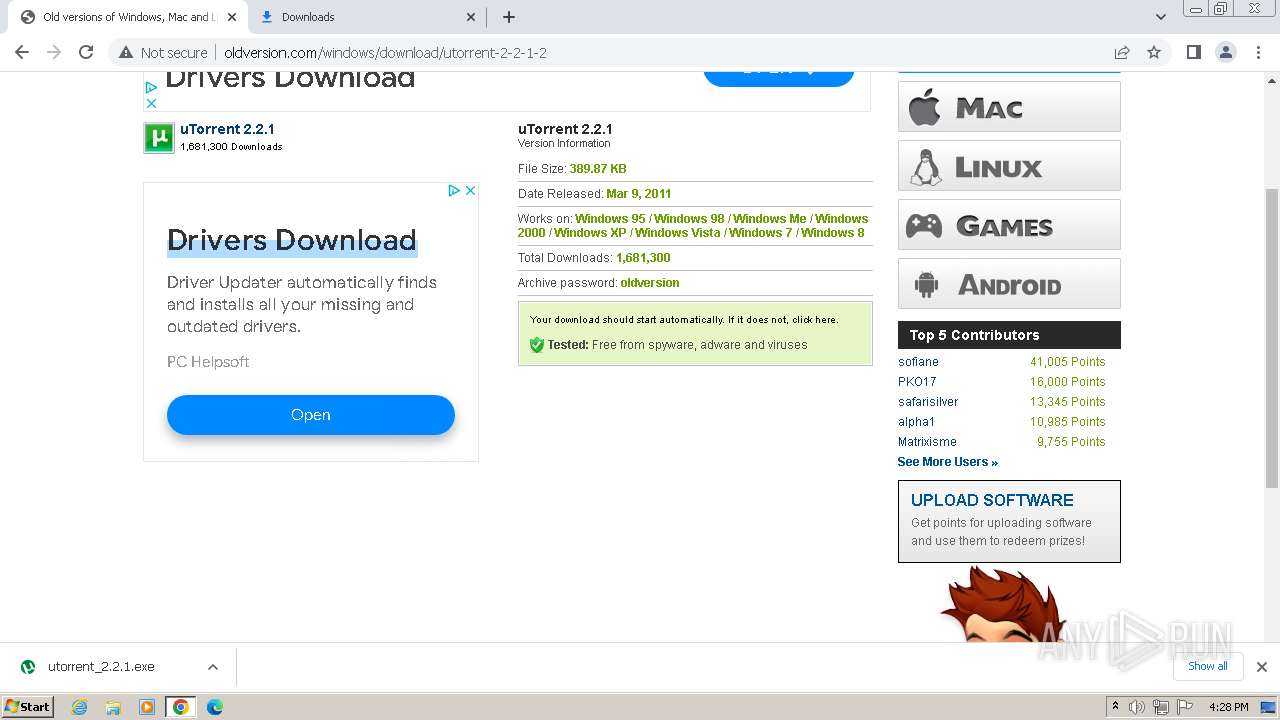Close the Old versions tab
Image resolution: width=1280 pixels, height=720 pixels.
coord(232,17)
